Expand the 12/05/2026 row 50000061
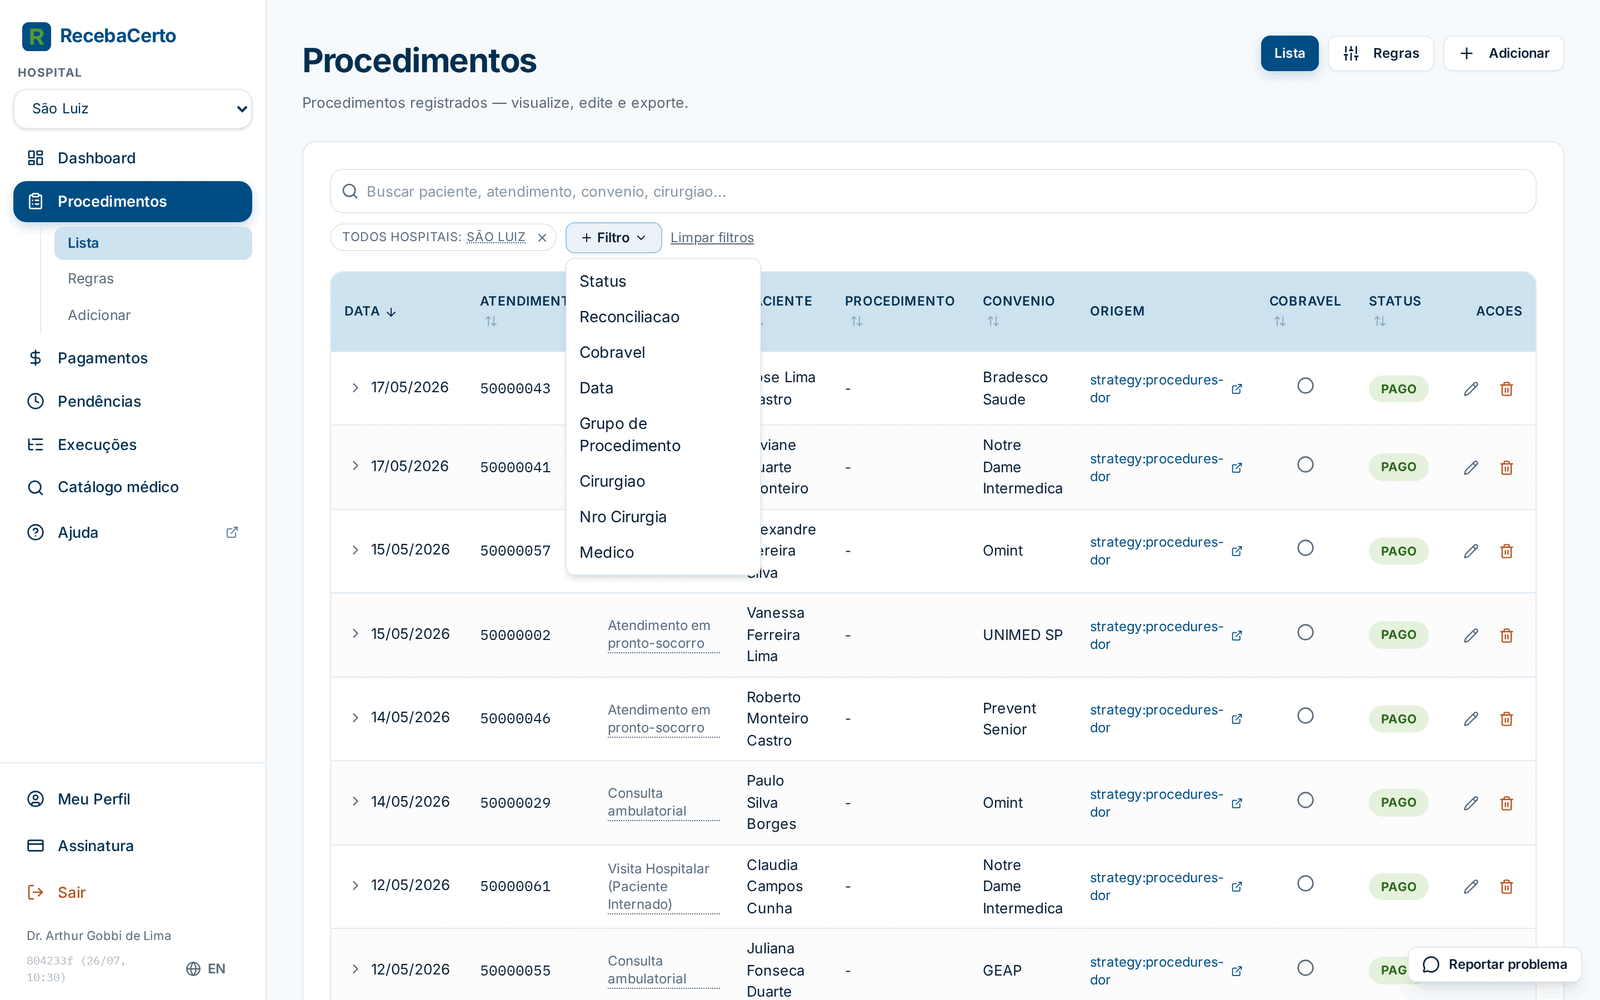Image resolution: width=1600 pixels, height=1000 pixels. click(355, 886)
